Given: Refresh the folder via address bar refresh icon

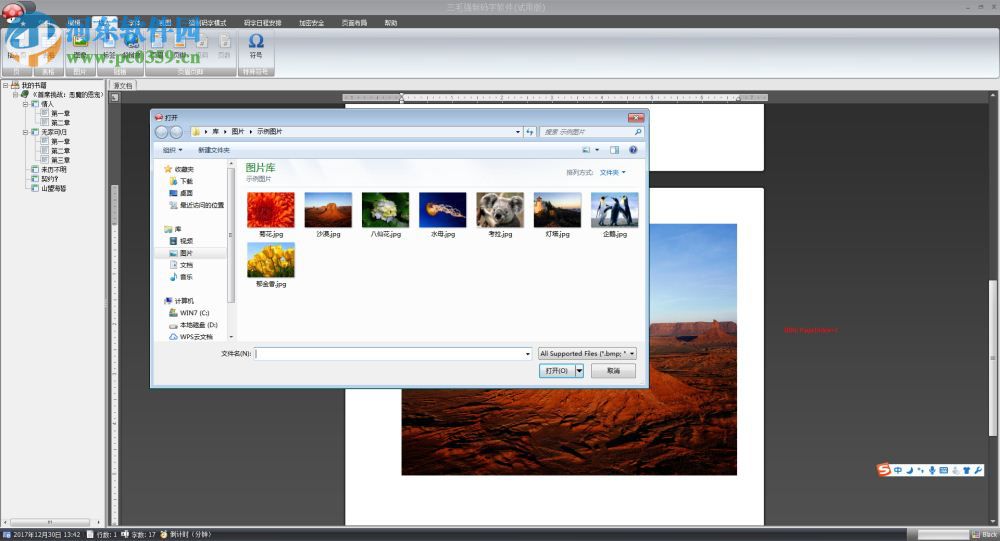Looking at the screenshot, I should coord(529,132).
